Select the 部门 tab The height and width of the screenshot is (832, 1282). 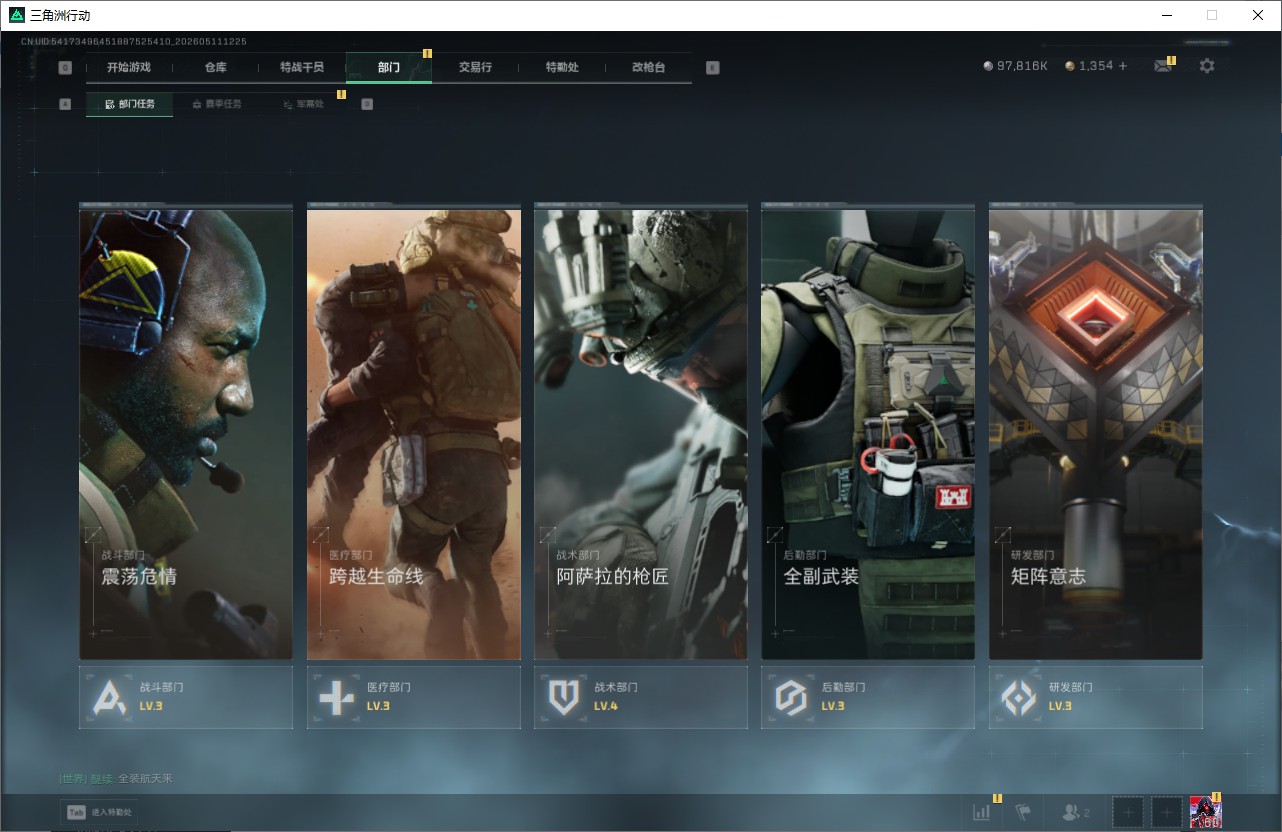click(x=389, y=68)
